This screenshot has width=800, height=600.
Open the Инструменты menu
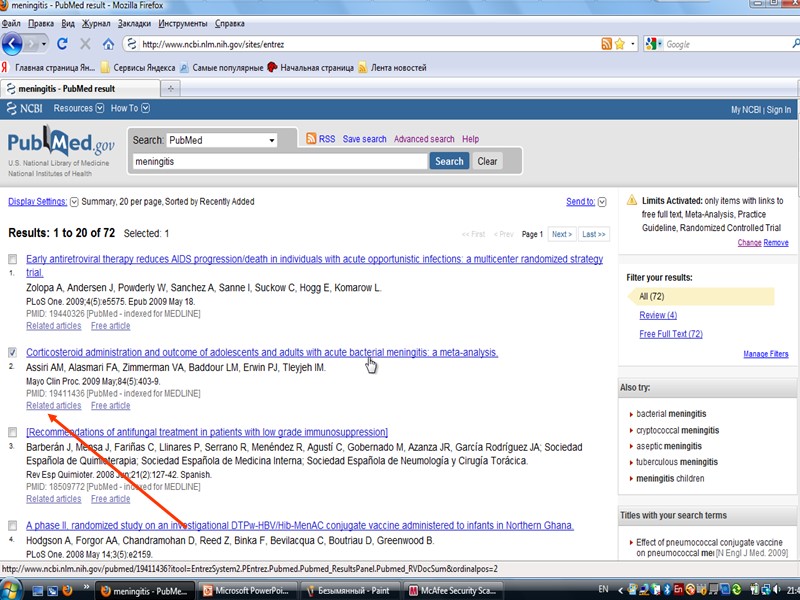pos(183,23)
